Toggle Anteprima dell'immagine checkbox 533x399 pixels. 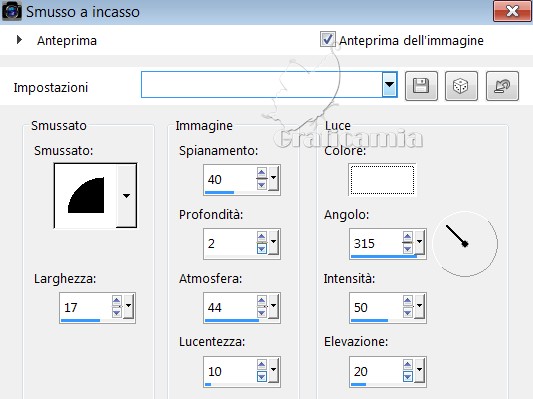[328, 39]
